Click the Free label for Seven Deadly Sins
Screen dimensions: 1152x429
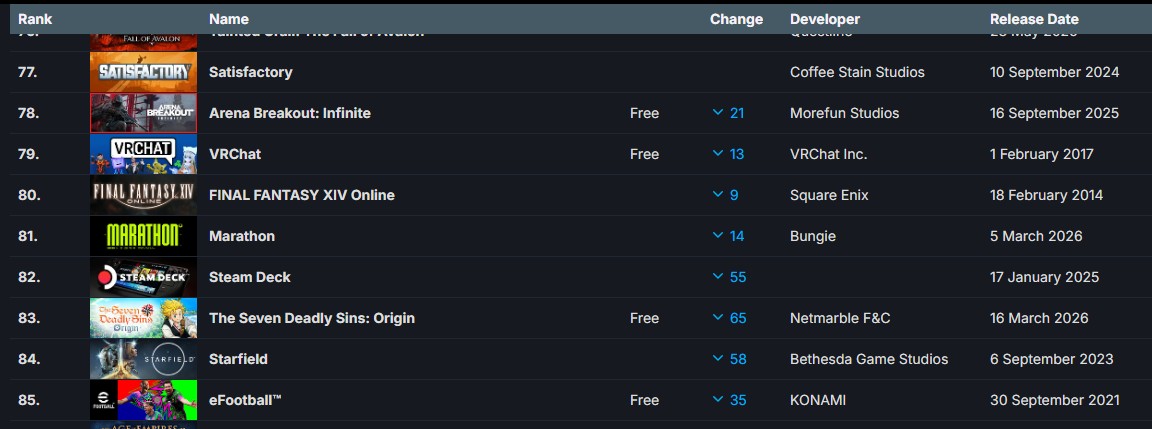click(644, 319)
